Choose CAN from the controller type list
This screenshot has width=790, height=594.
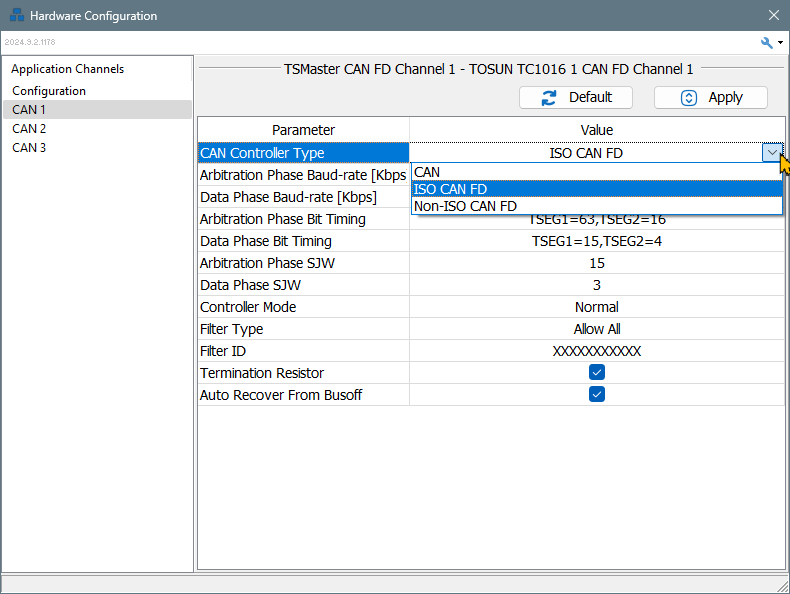coord(597,172)
